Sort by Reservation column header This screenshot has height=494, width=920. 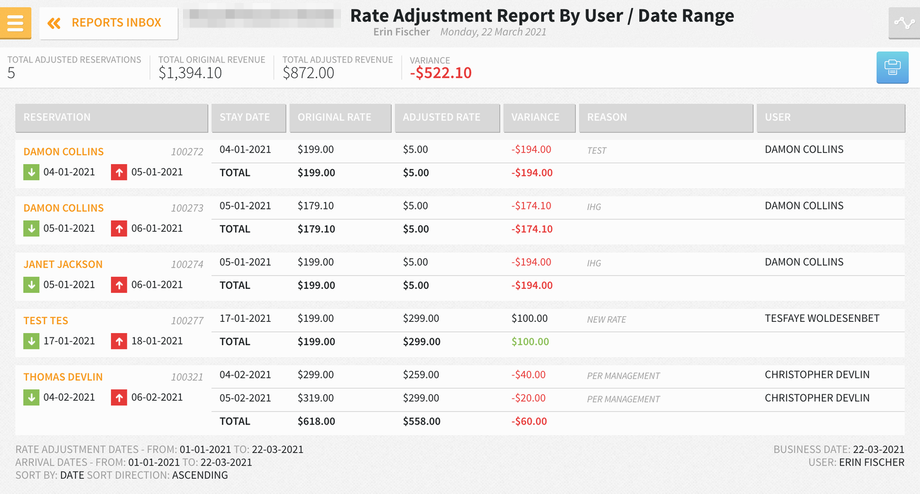111,117
